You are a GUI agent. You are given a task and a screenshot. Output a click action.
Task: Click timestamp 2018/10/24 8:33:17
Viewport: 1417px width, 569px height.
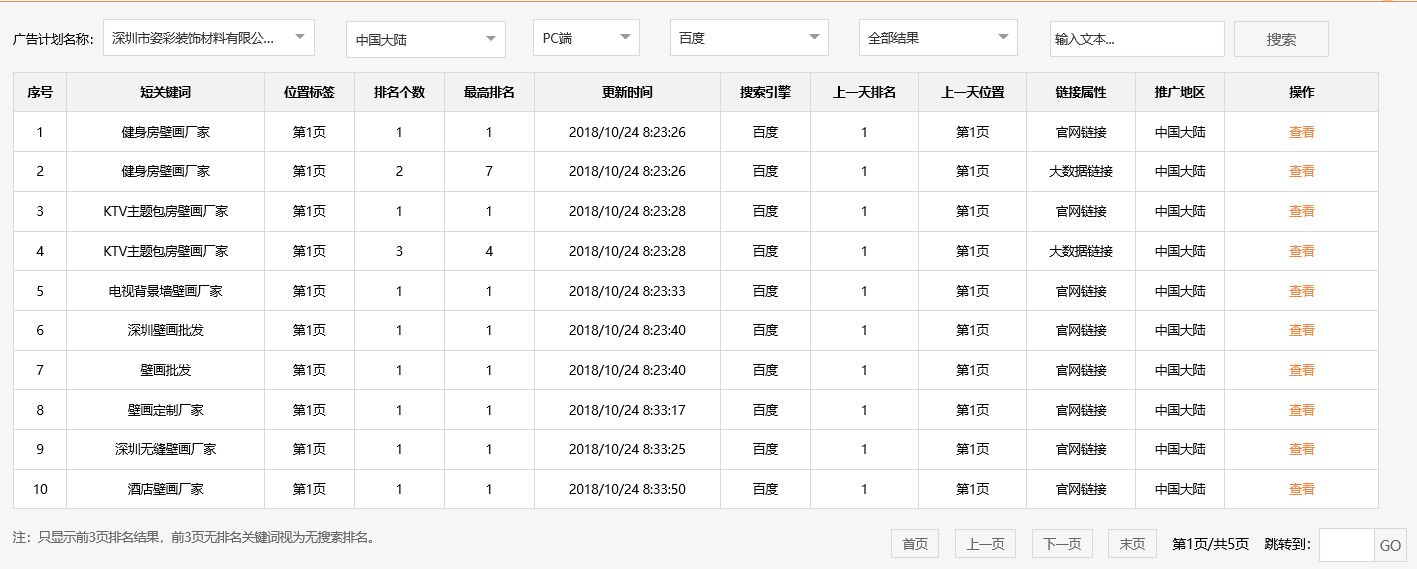click(x=627, y=410)
